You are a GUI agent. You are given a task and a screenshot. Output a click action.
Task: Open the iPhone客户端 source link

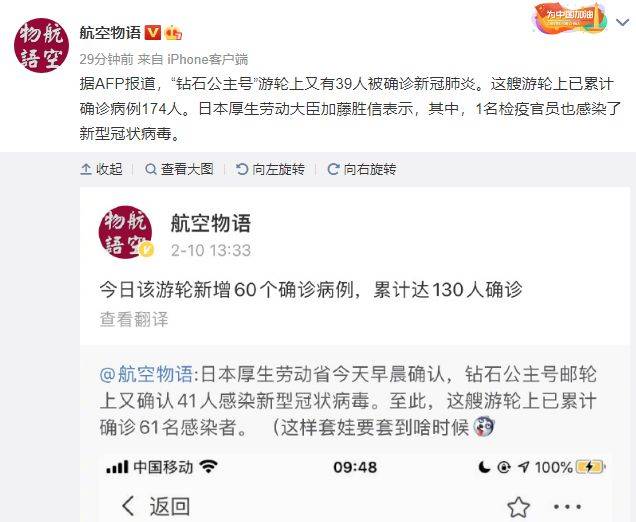[208, 59]
